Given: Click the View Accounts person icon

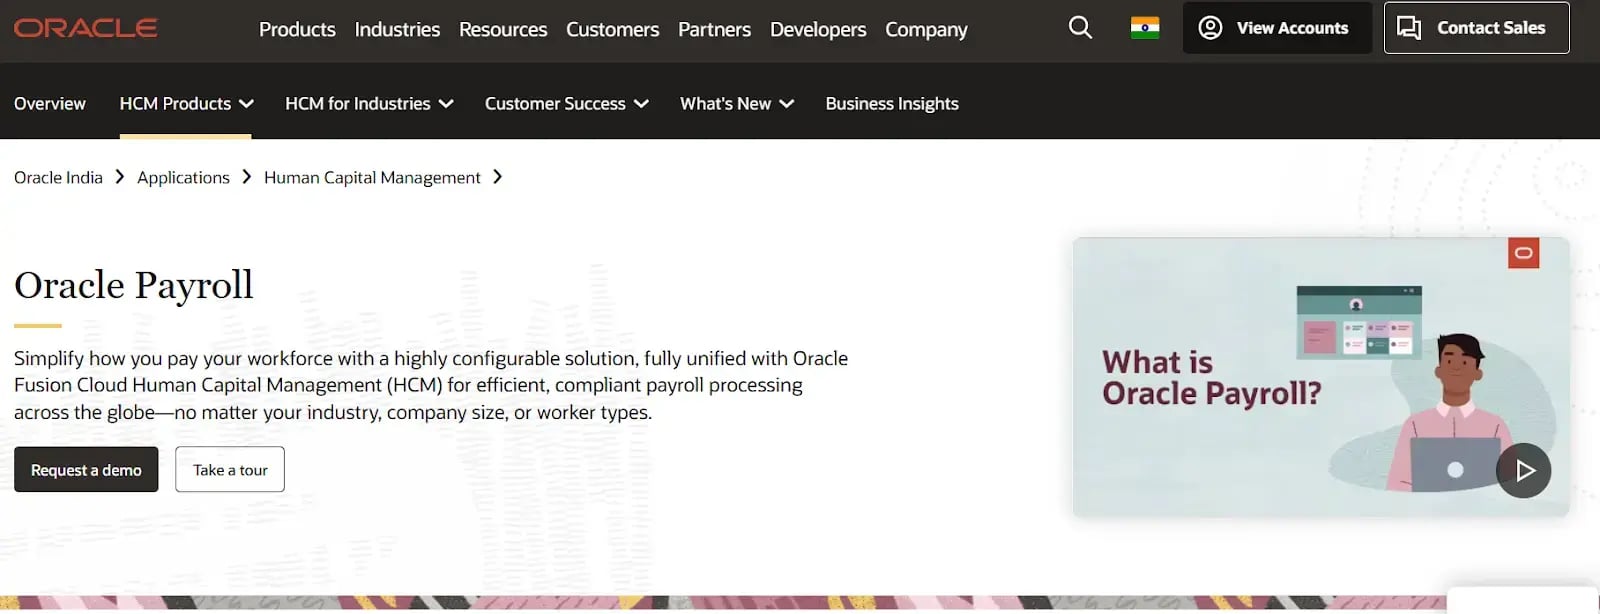Looking at the screenshot, I should coord(1211,28).
